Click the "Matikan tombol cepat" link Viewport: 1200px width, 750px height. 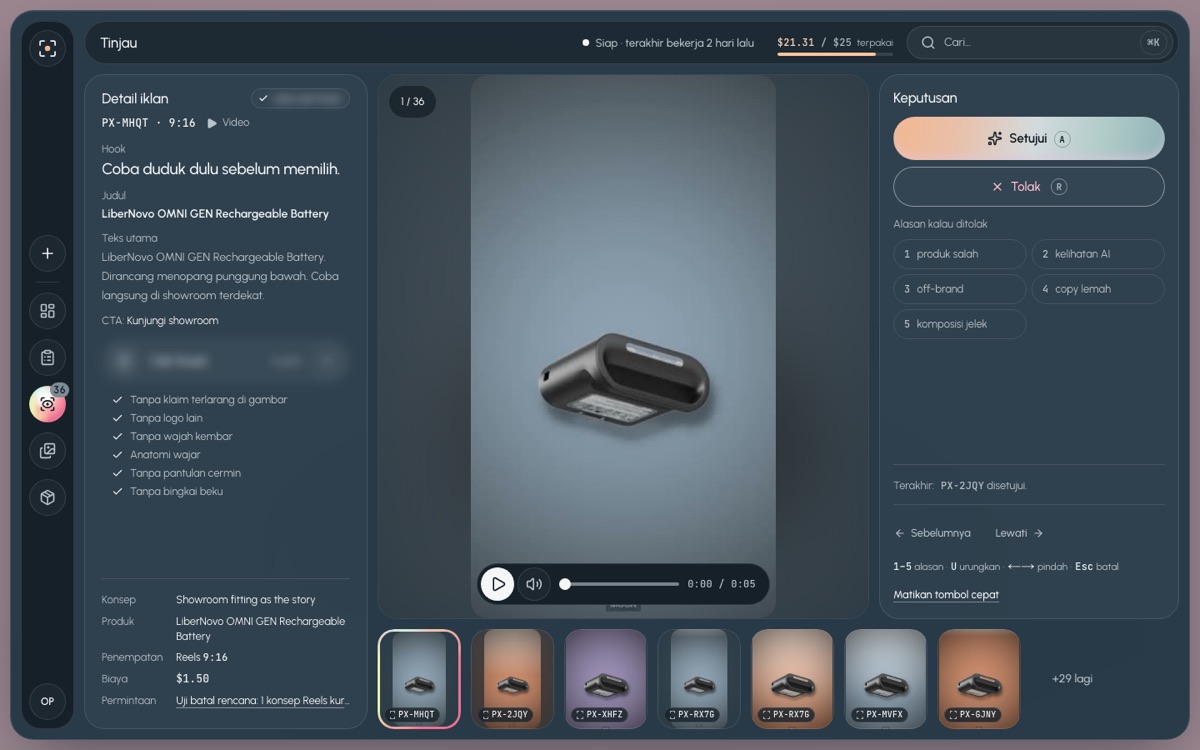tap(946, 595)
